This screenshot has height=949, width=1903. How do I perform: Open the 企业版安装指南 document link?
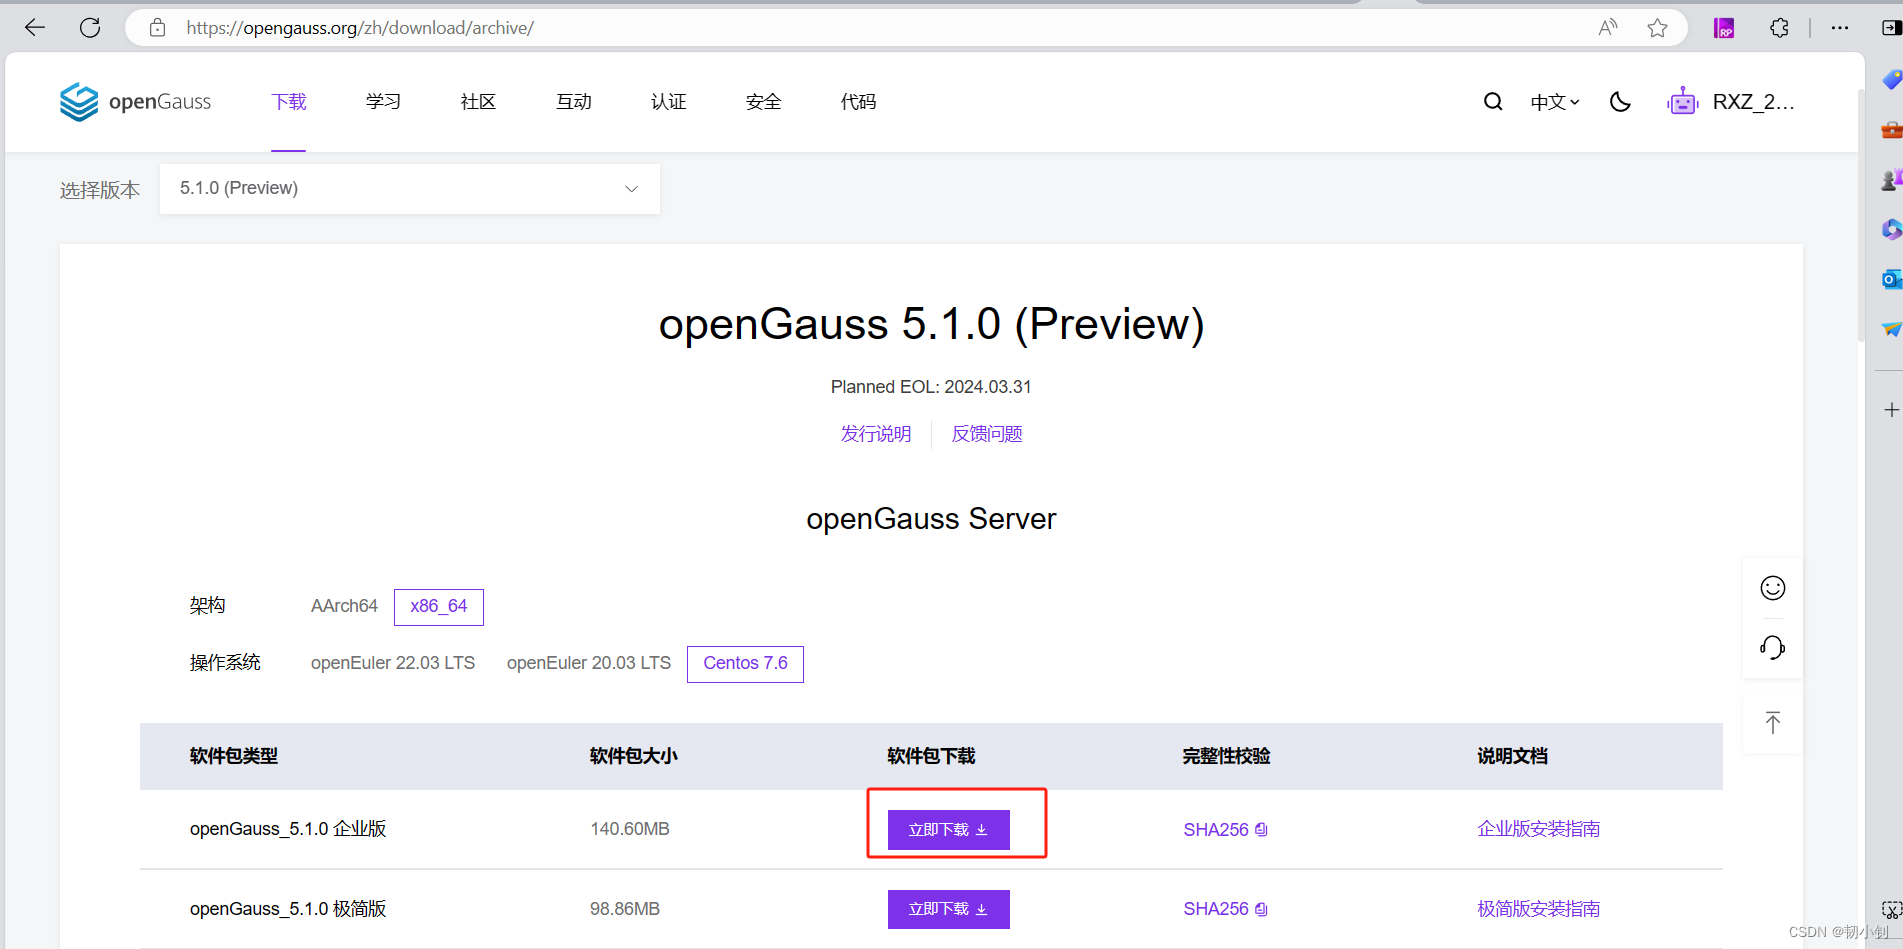[1539, 829]
